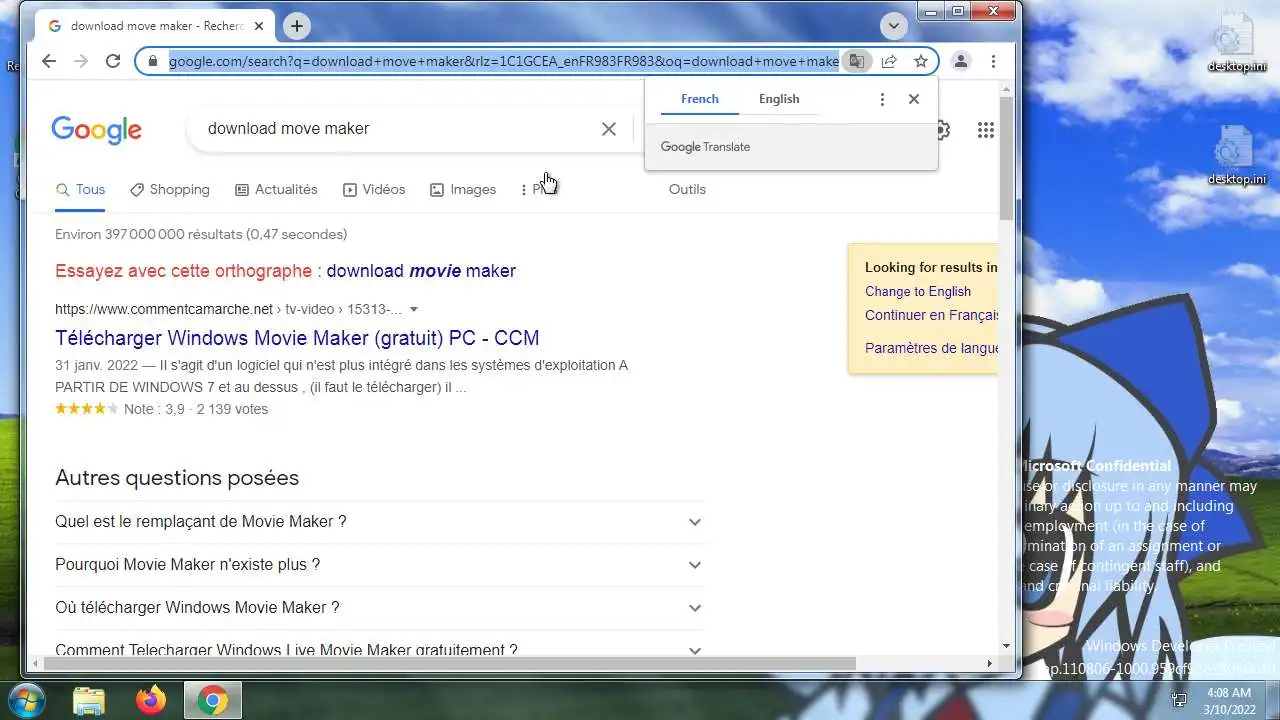
Task: Switch to the Vidéos results tab
Action: [374, 189]
